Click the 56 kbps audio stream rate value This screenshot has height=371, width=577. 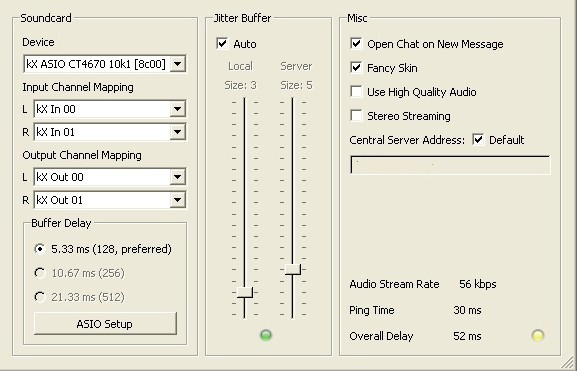[478, 284]
